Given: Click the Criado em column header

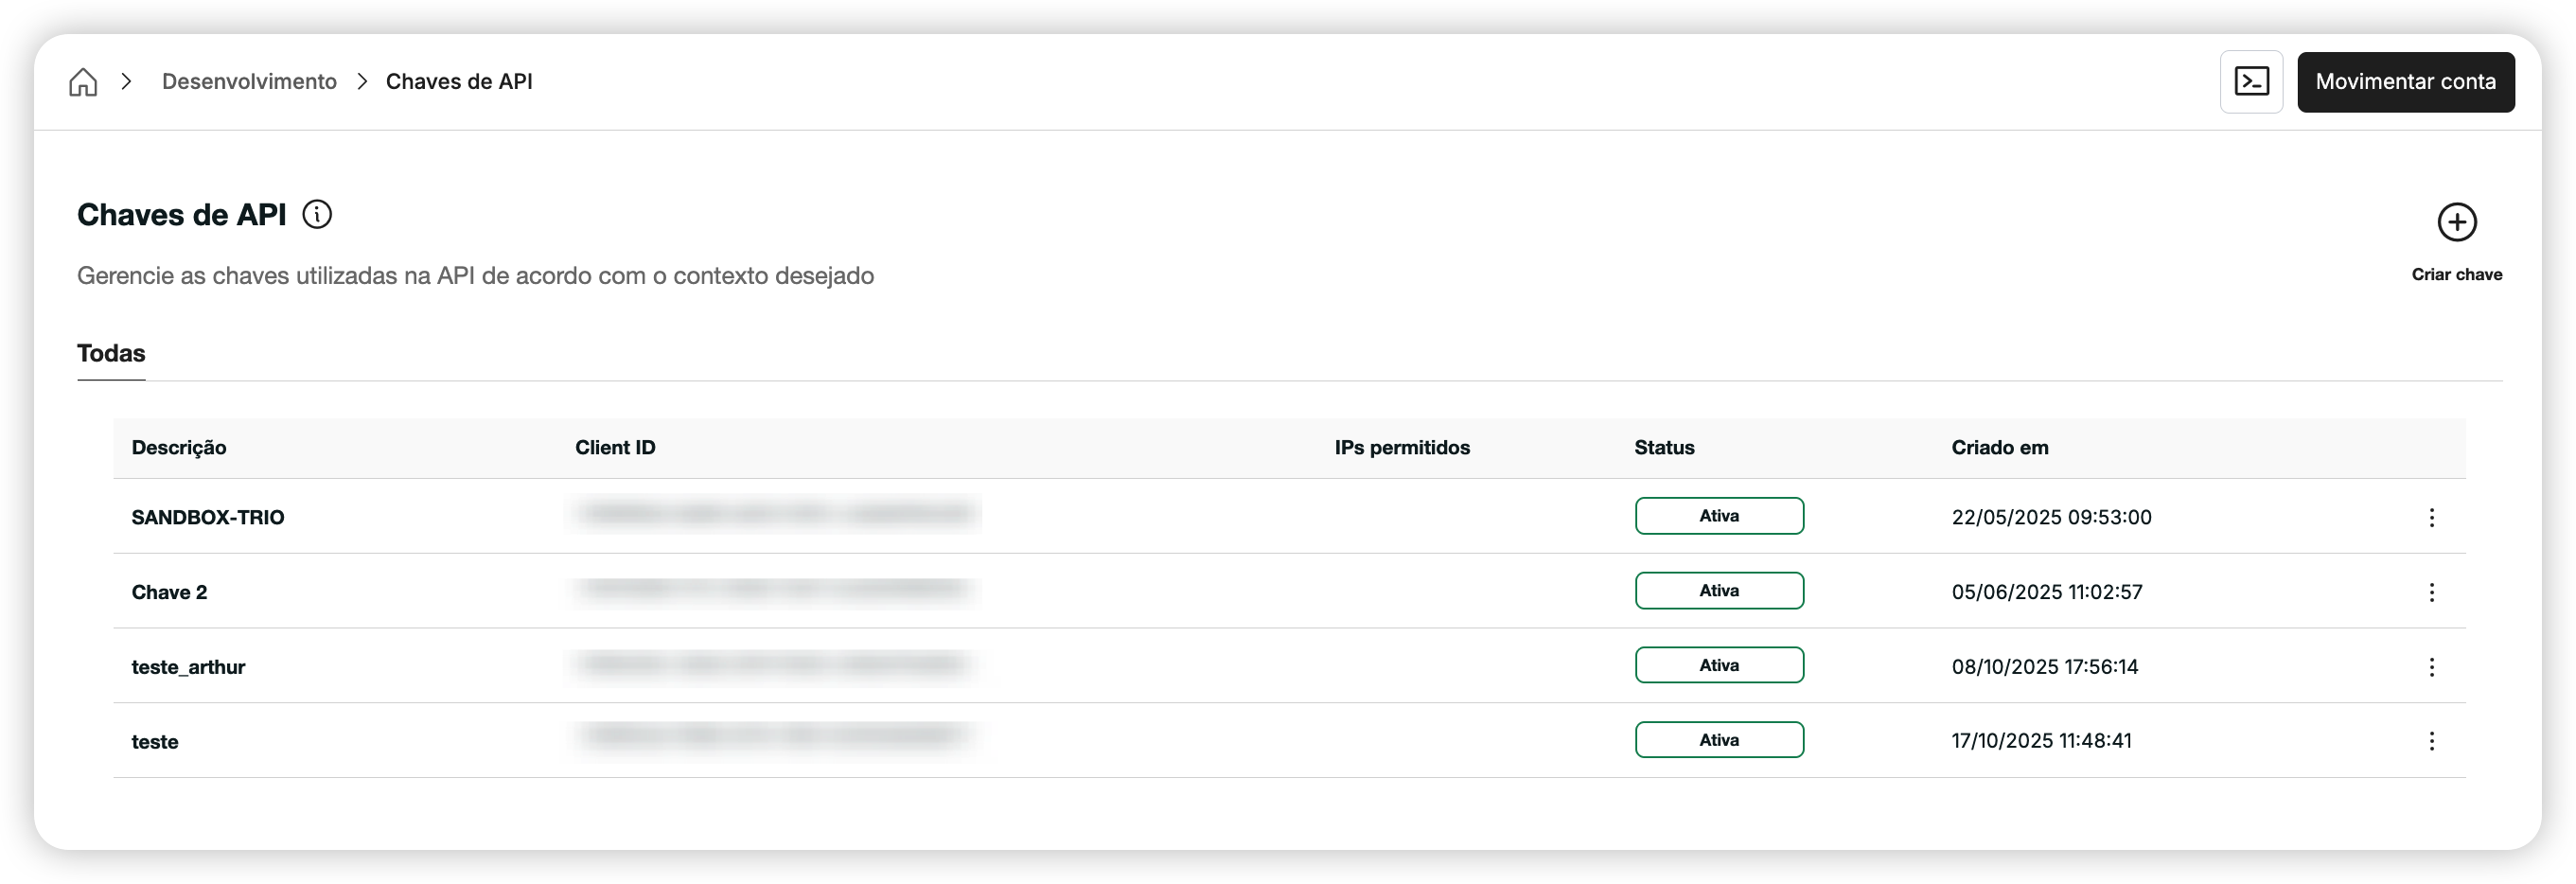Looking at the screenshot, I should click(x=1999, y=448).
